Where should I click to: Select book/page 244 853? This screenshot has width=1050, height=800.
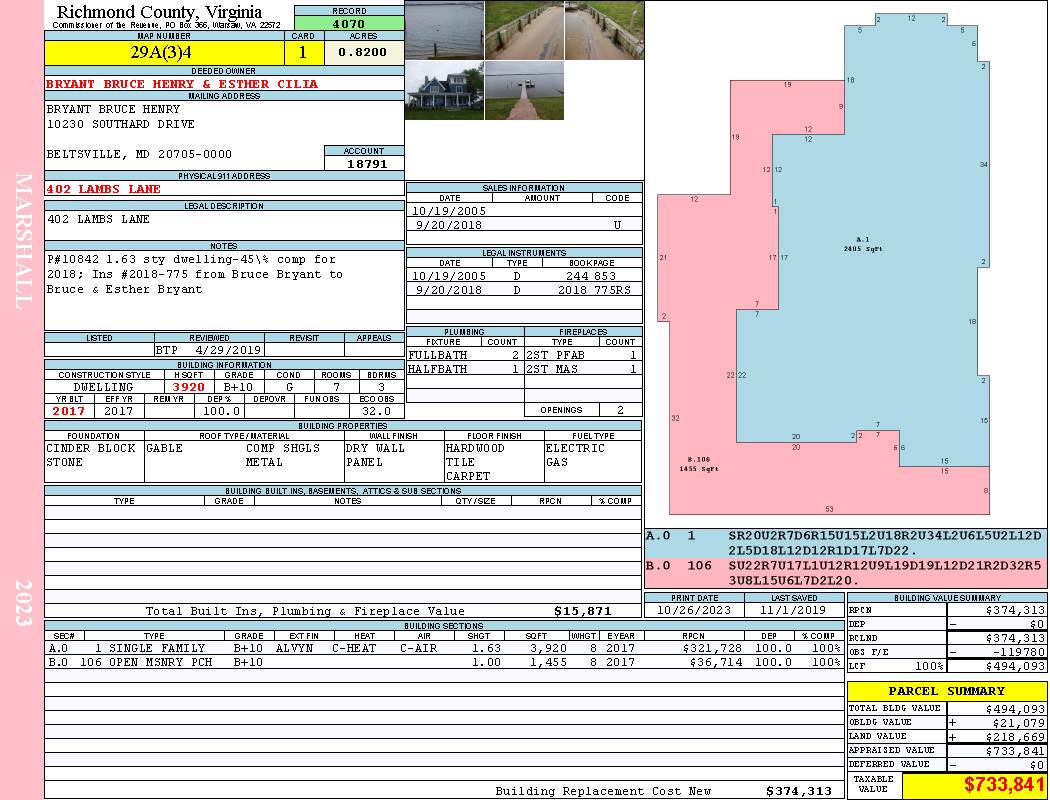pos(591,275)
